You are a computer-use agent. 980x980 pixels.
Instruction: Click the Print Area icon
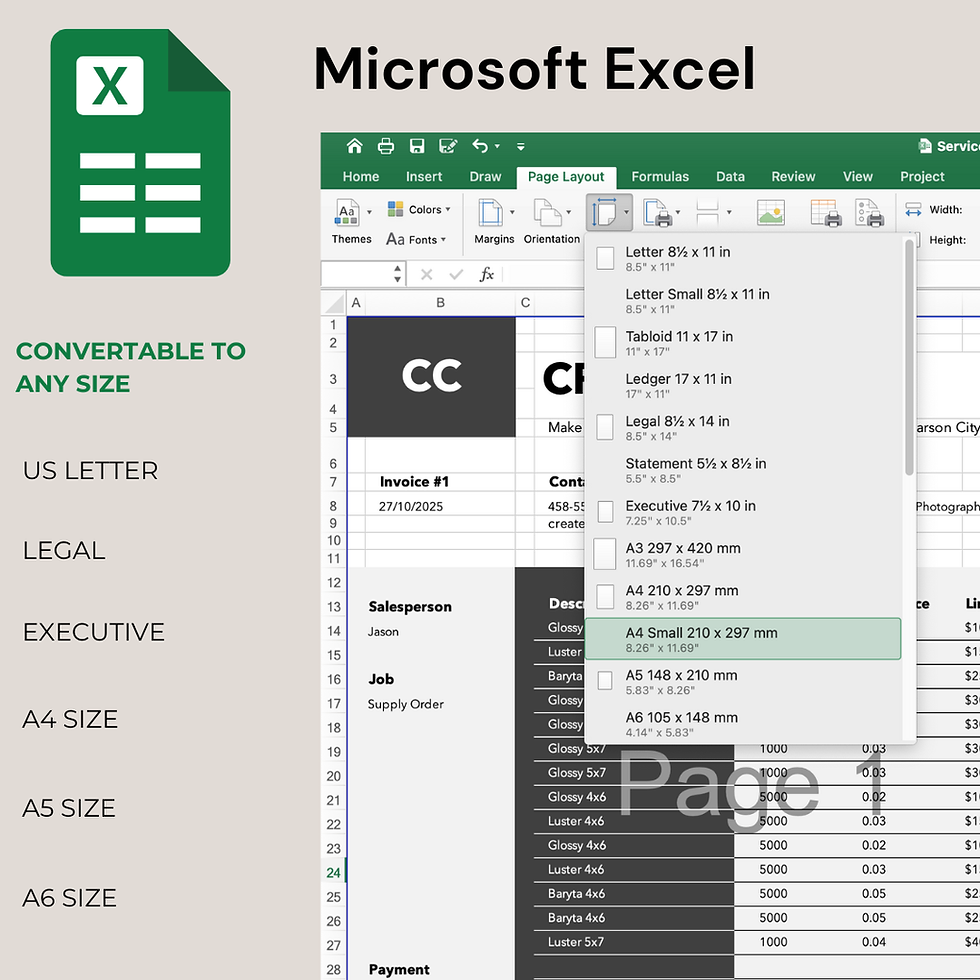tap(658, 212)
